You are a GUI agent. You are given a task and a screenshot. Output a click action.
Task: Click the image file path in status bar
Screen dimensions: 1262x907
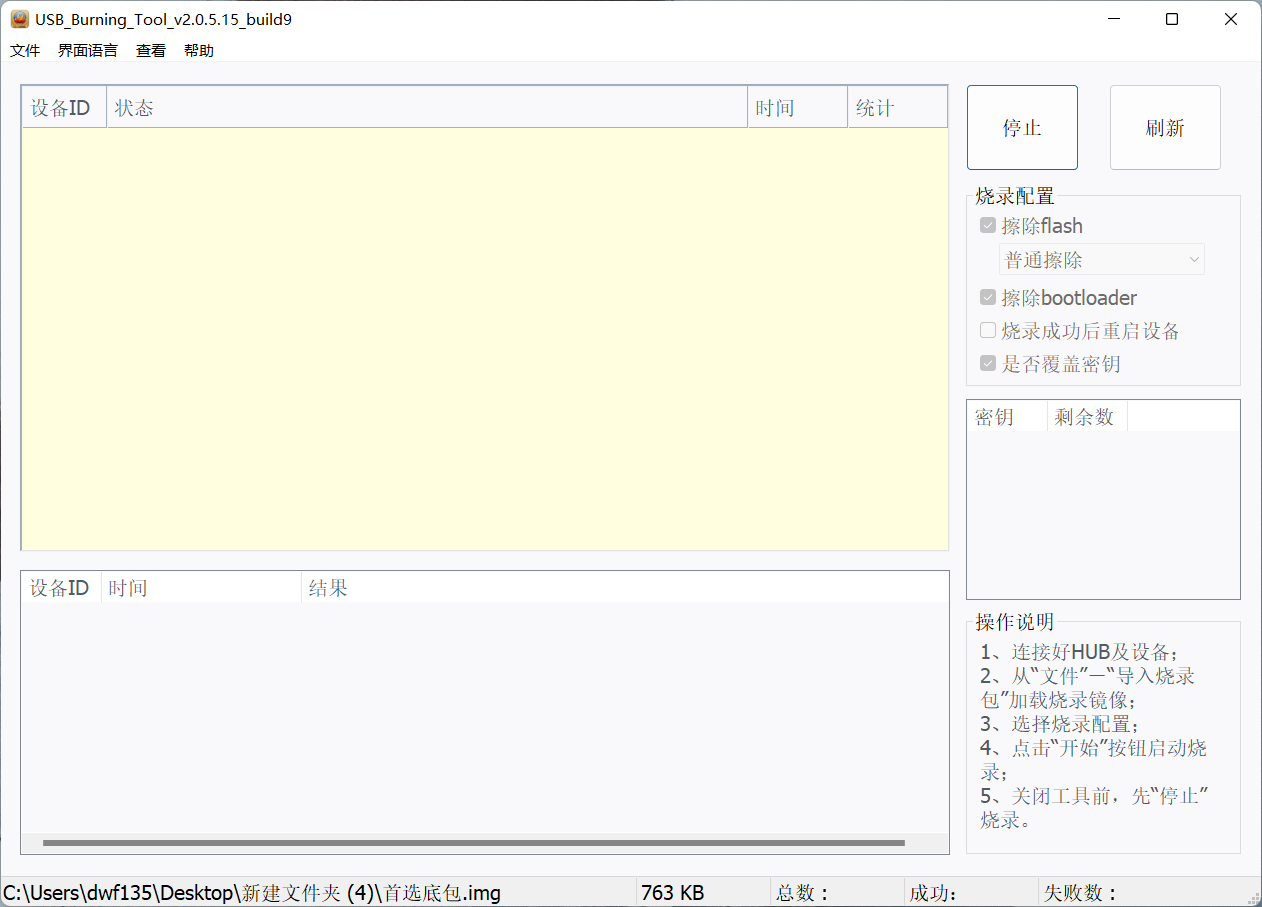[252, 893]
